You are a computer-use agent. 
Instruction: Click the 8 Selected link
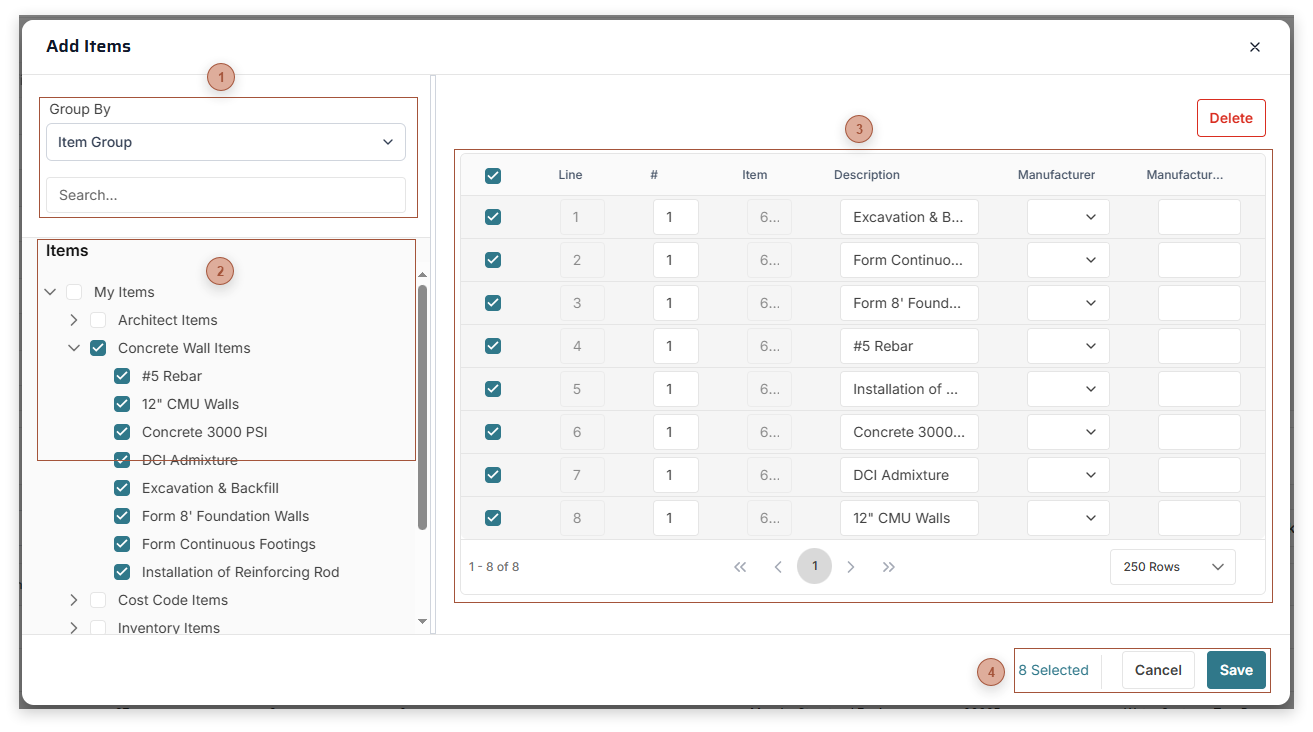tap(1055, 670)
